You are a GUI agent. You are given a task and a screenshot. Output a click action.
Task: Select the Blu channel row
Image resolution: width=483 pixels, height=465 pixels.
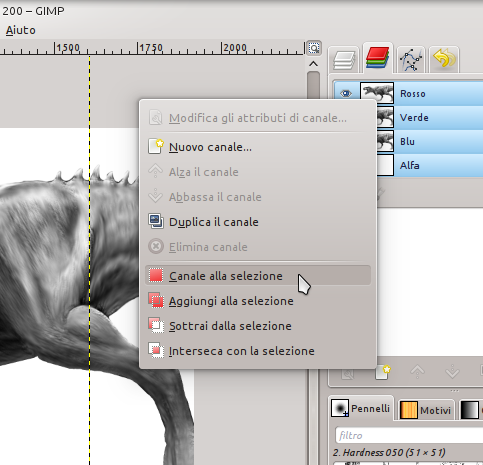(430, 142)
